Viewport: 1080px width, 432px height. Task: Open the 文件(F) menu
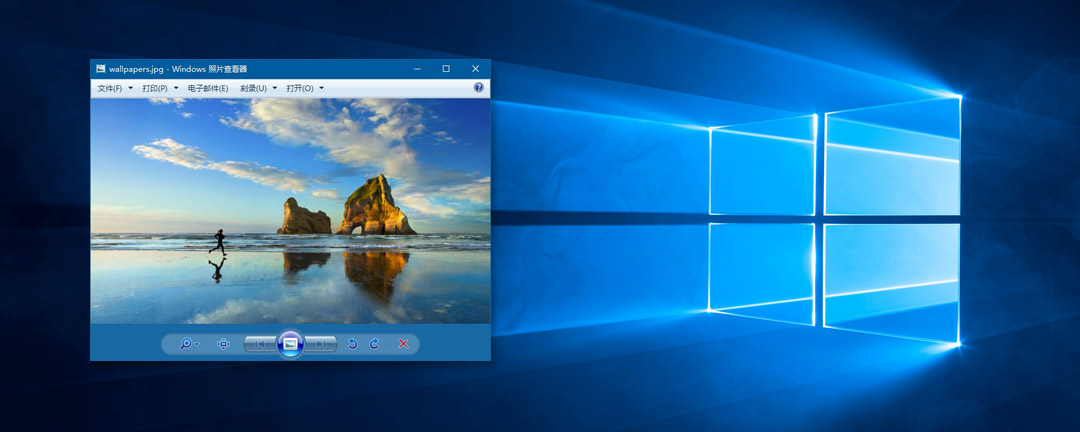point(114,88)
